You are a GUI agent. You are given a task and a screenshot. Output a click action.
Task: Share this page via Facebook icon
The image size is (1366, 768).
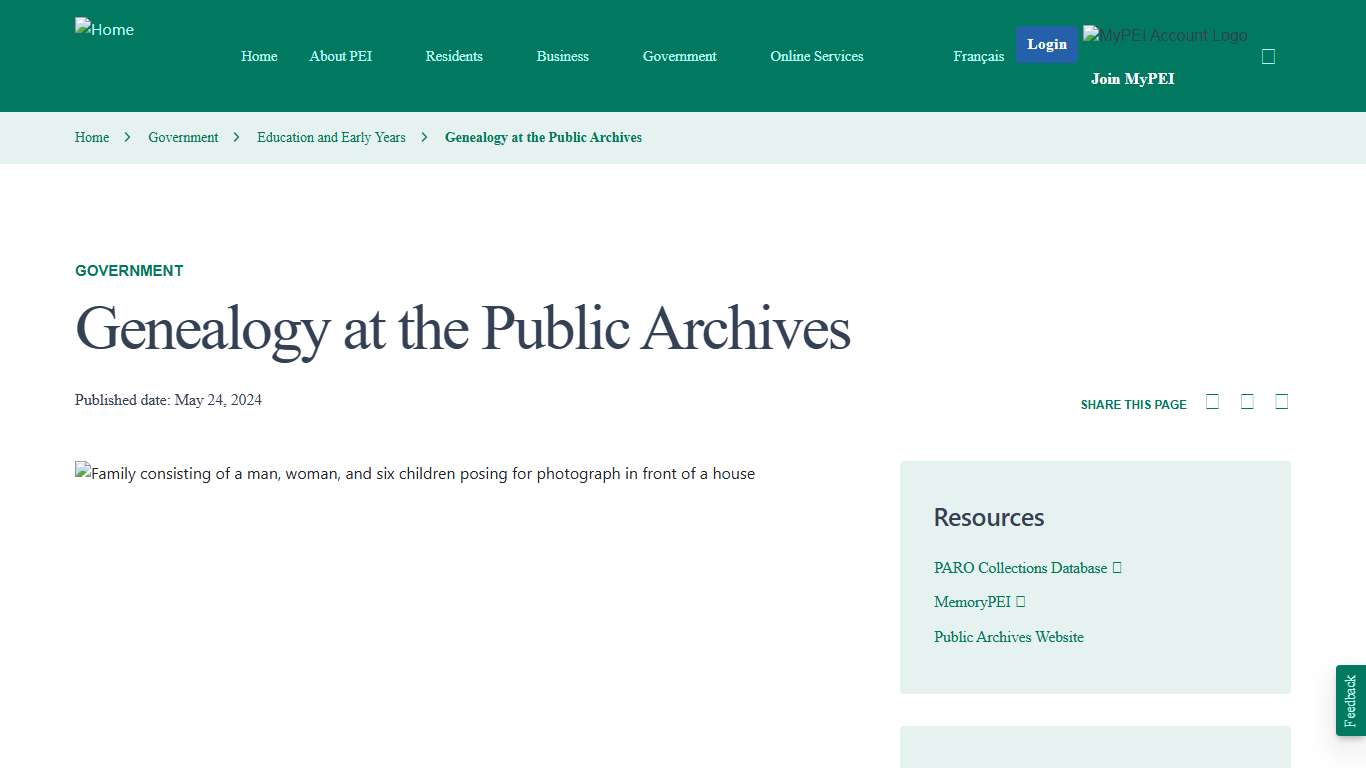click(x=1212, y=400)
